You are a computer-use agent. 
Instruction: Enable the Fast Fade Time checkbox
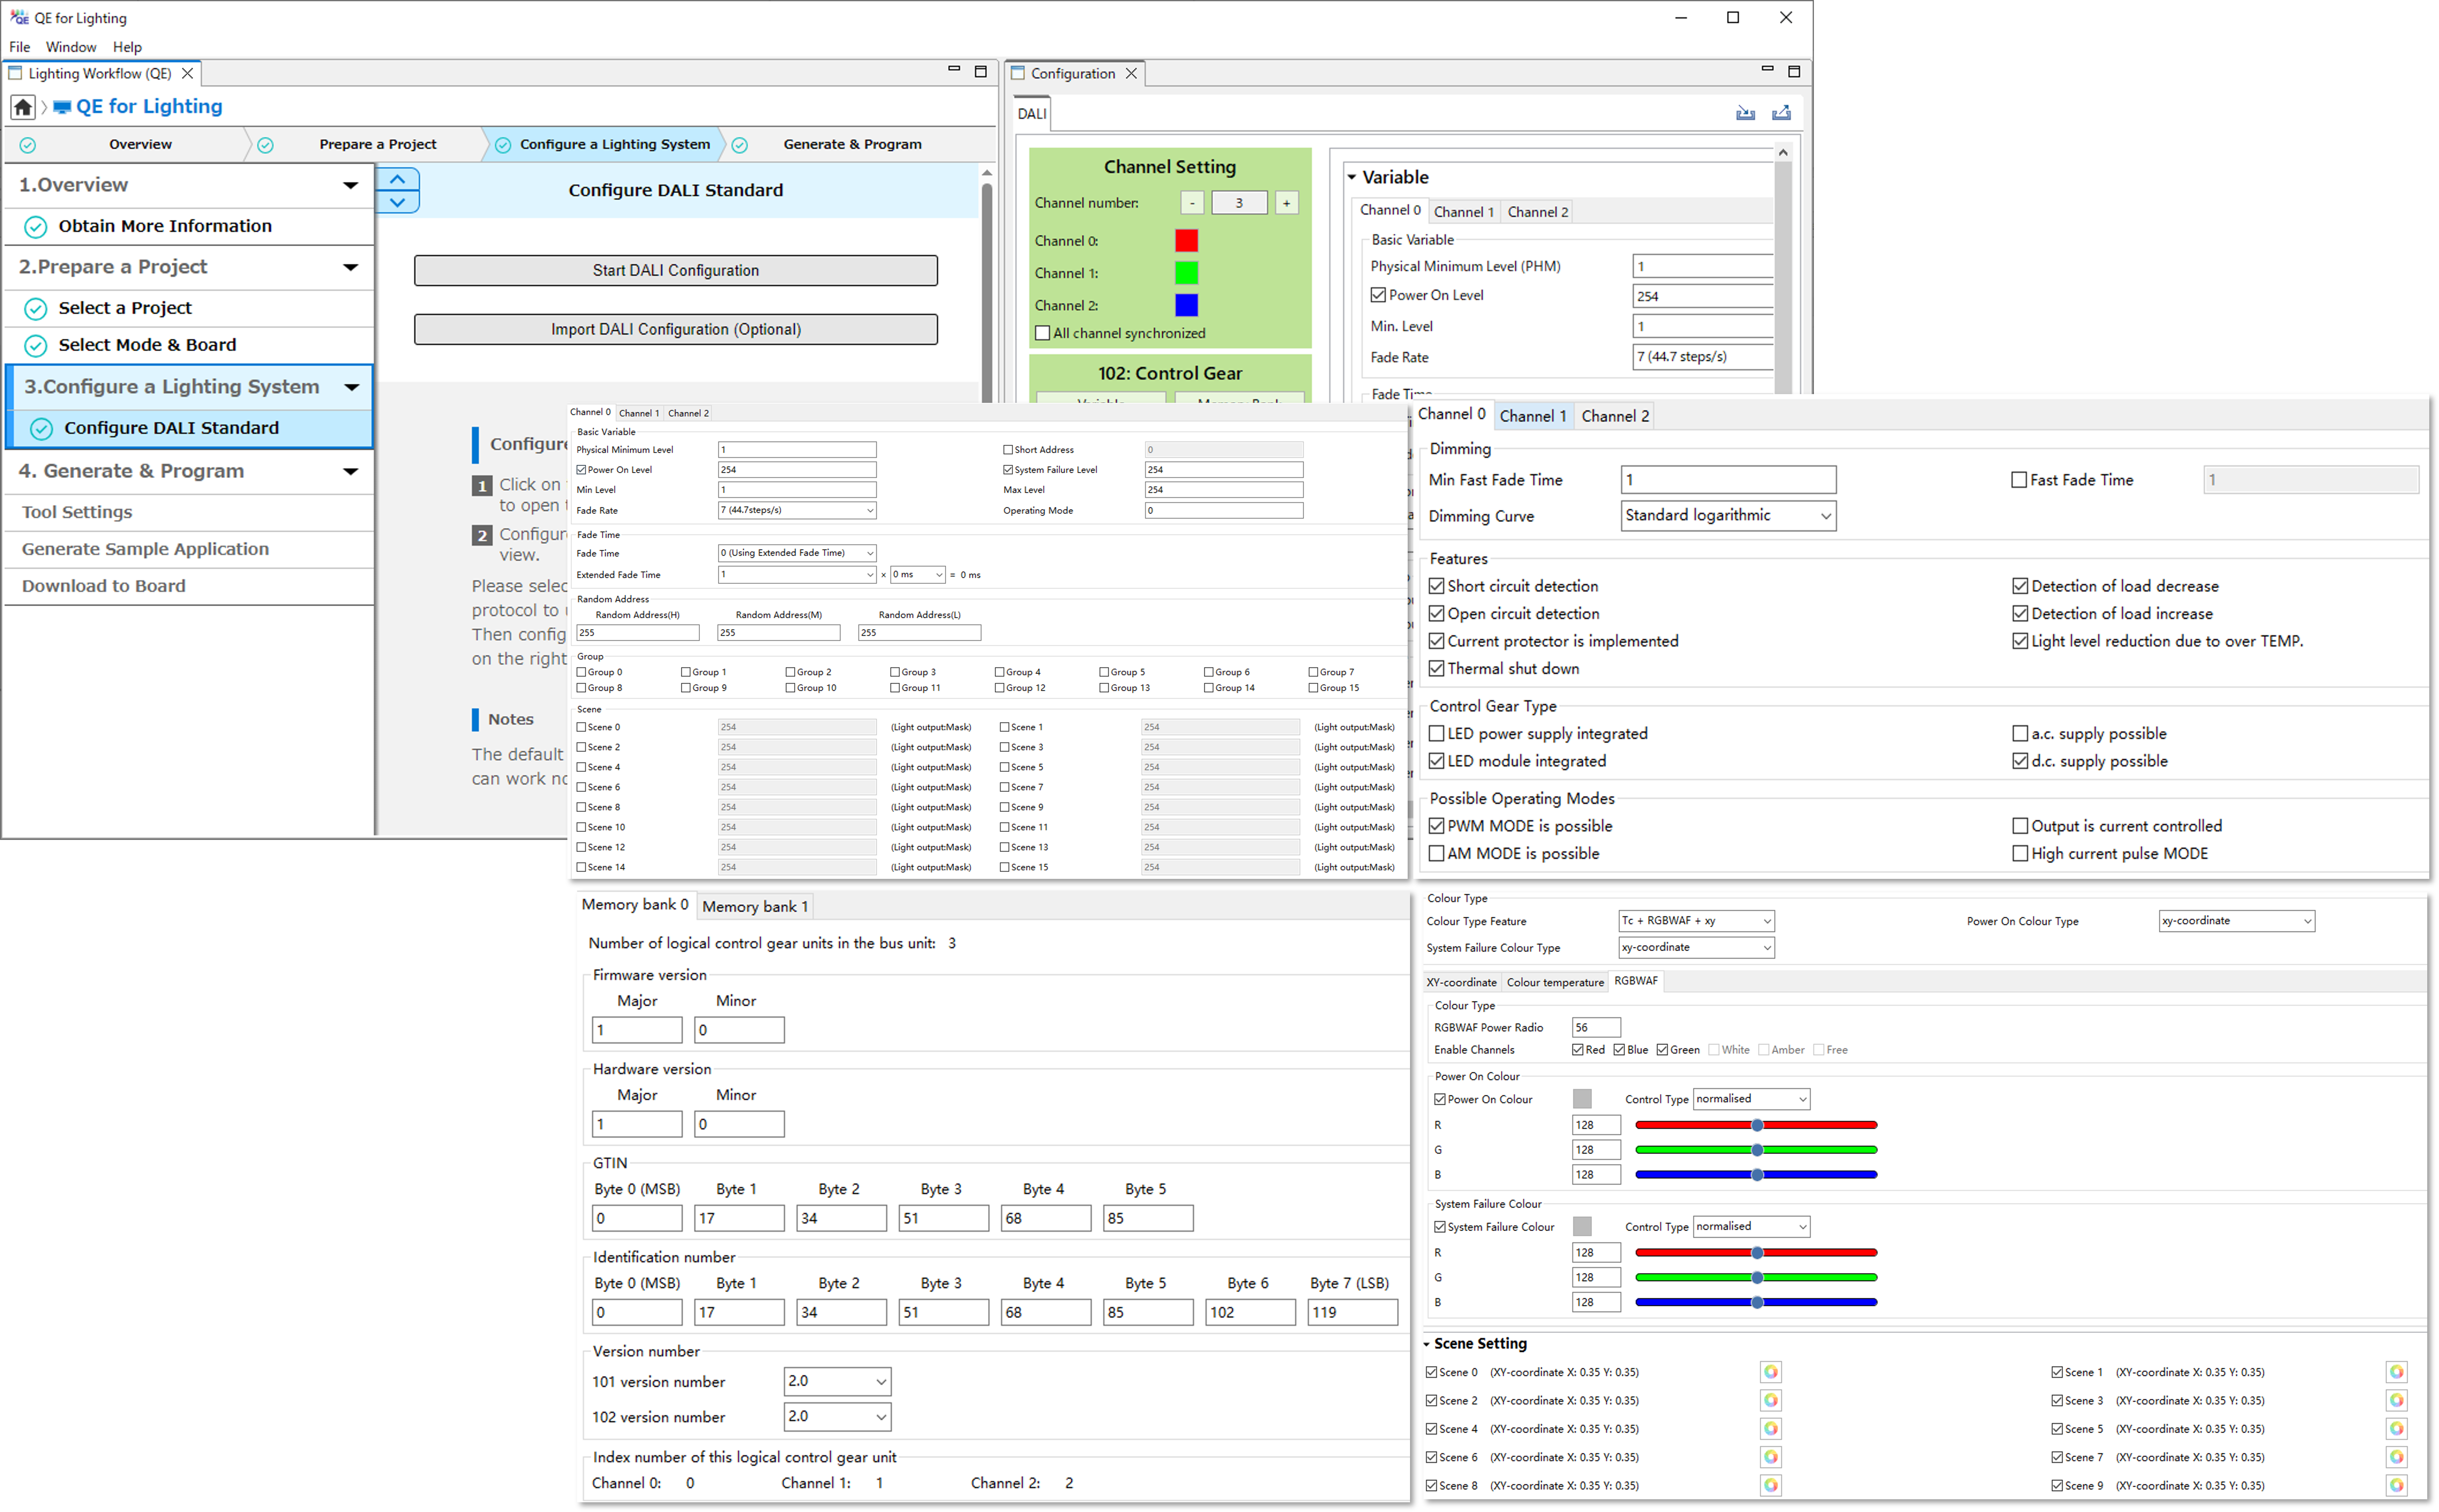2019,480
